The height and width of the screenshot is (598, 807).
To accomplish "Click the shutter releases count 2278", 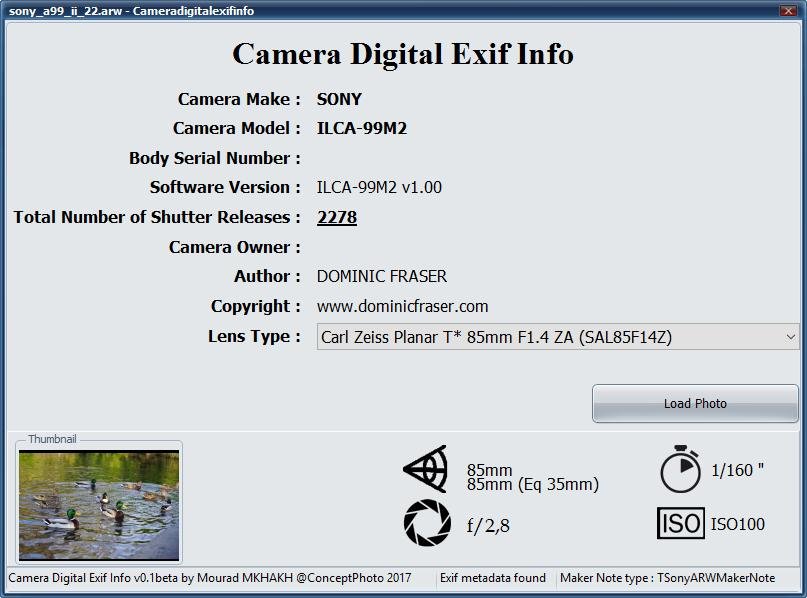I will [x=337, y=217].
